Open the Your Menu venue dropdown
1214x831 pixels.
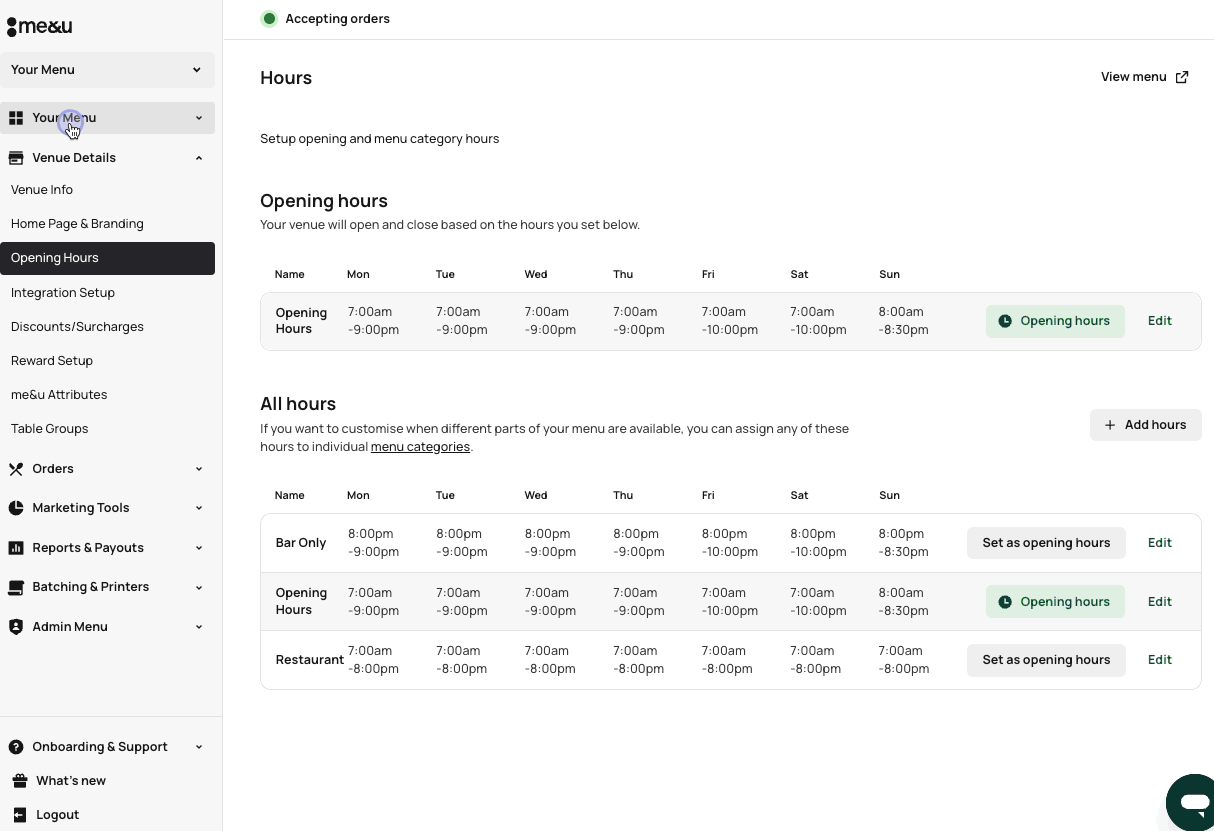(107, 70)
